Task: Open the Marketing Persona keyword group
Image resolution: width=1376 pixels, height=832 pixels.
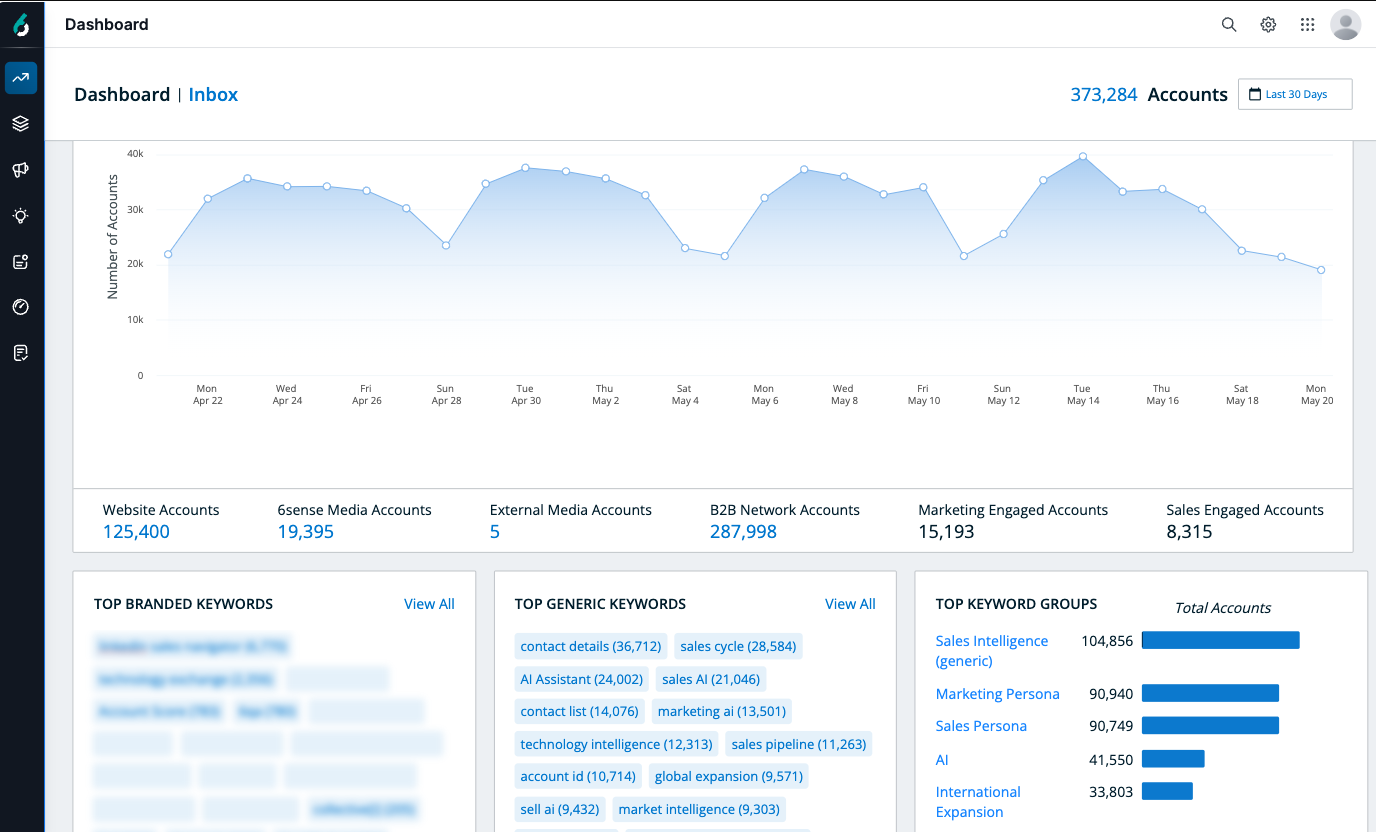Action: [997, 694]
